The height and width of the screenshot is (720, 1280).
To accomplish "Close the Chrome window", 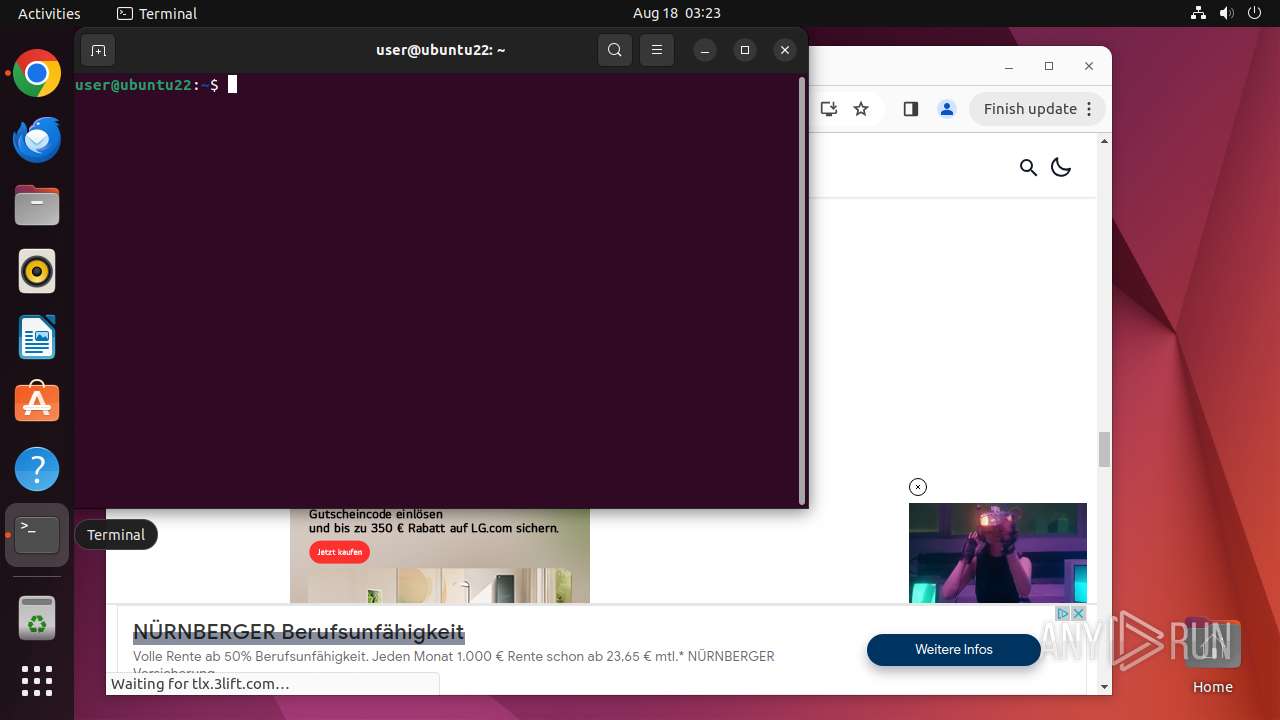I will (1089, 66).
